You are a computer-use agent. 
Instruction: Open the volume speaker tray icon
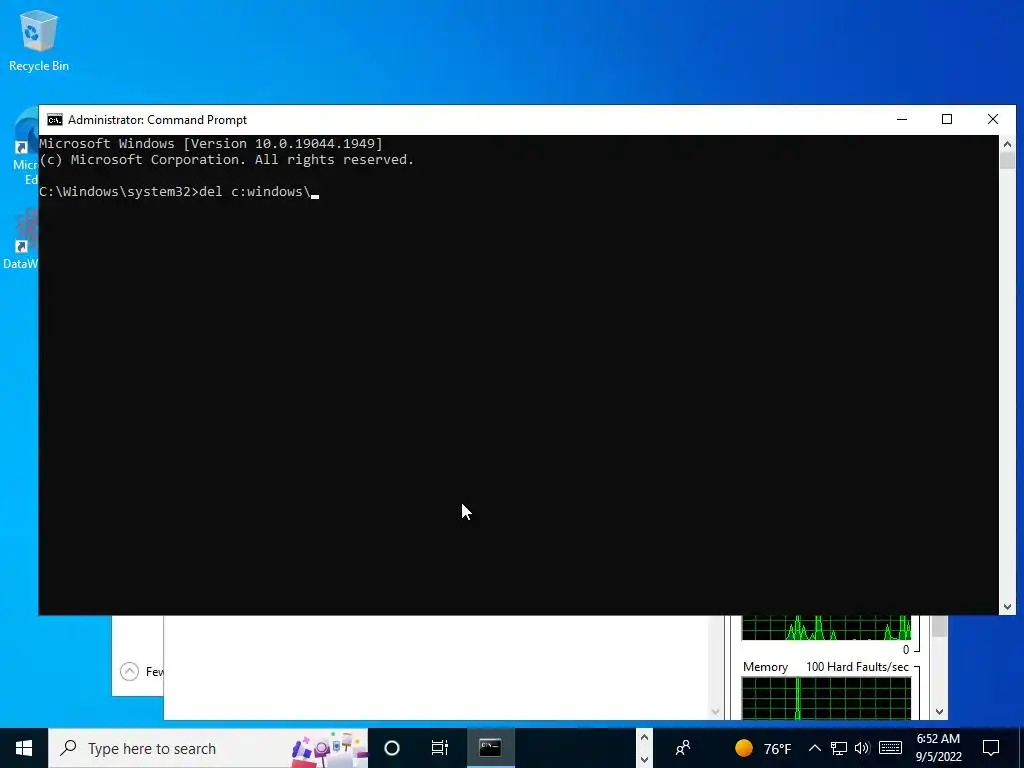862,748
